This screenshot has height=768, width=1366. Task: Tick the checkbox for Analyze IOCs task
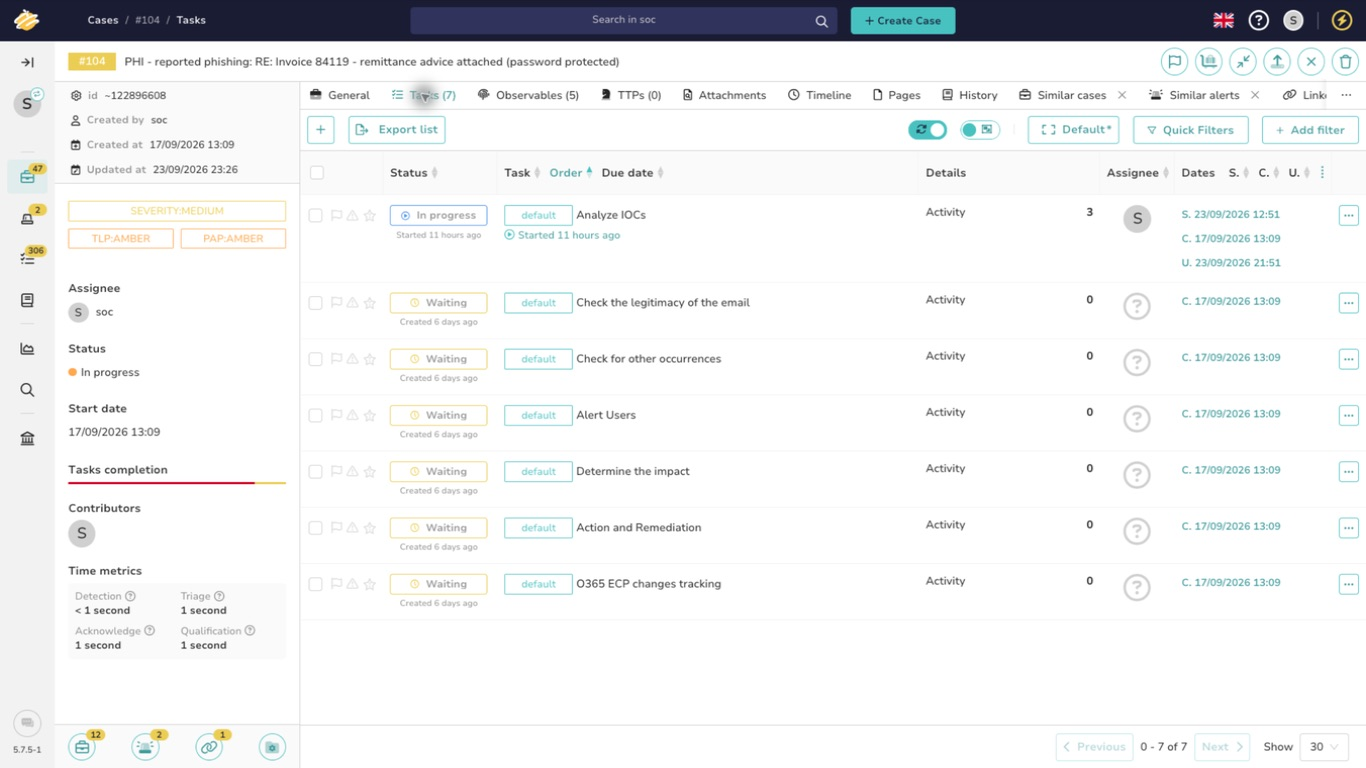click(x=316, y=215)
